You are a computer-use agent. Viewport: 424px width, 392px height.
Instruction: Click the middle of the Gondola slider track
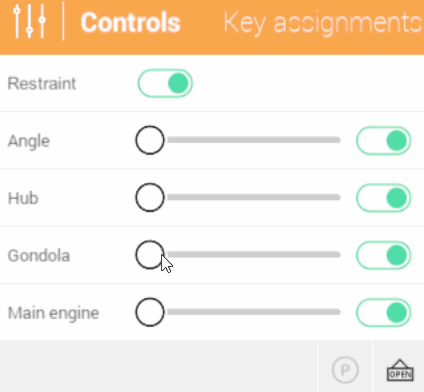pos(254,255)
